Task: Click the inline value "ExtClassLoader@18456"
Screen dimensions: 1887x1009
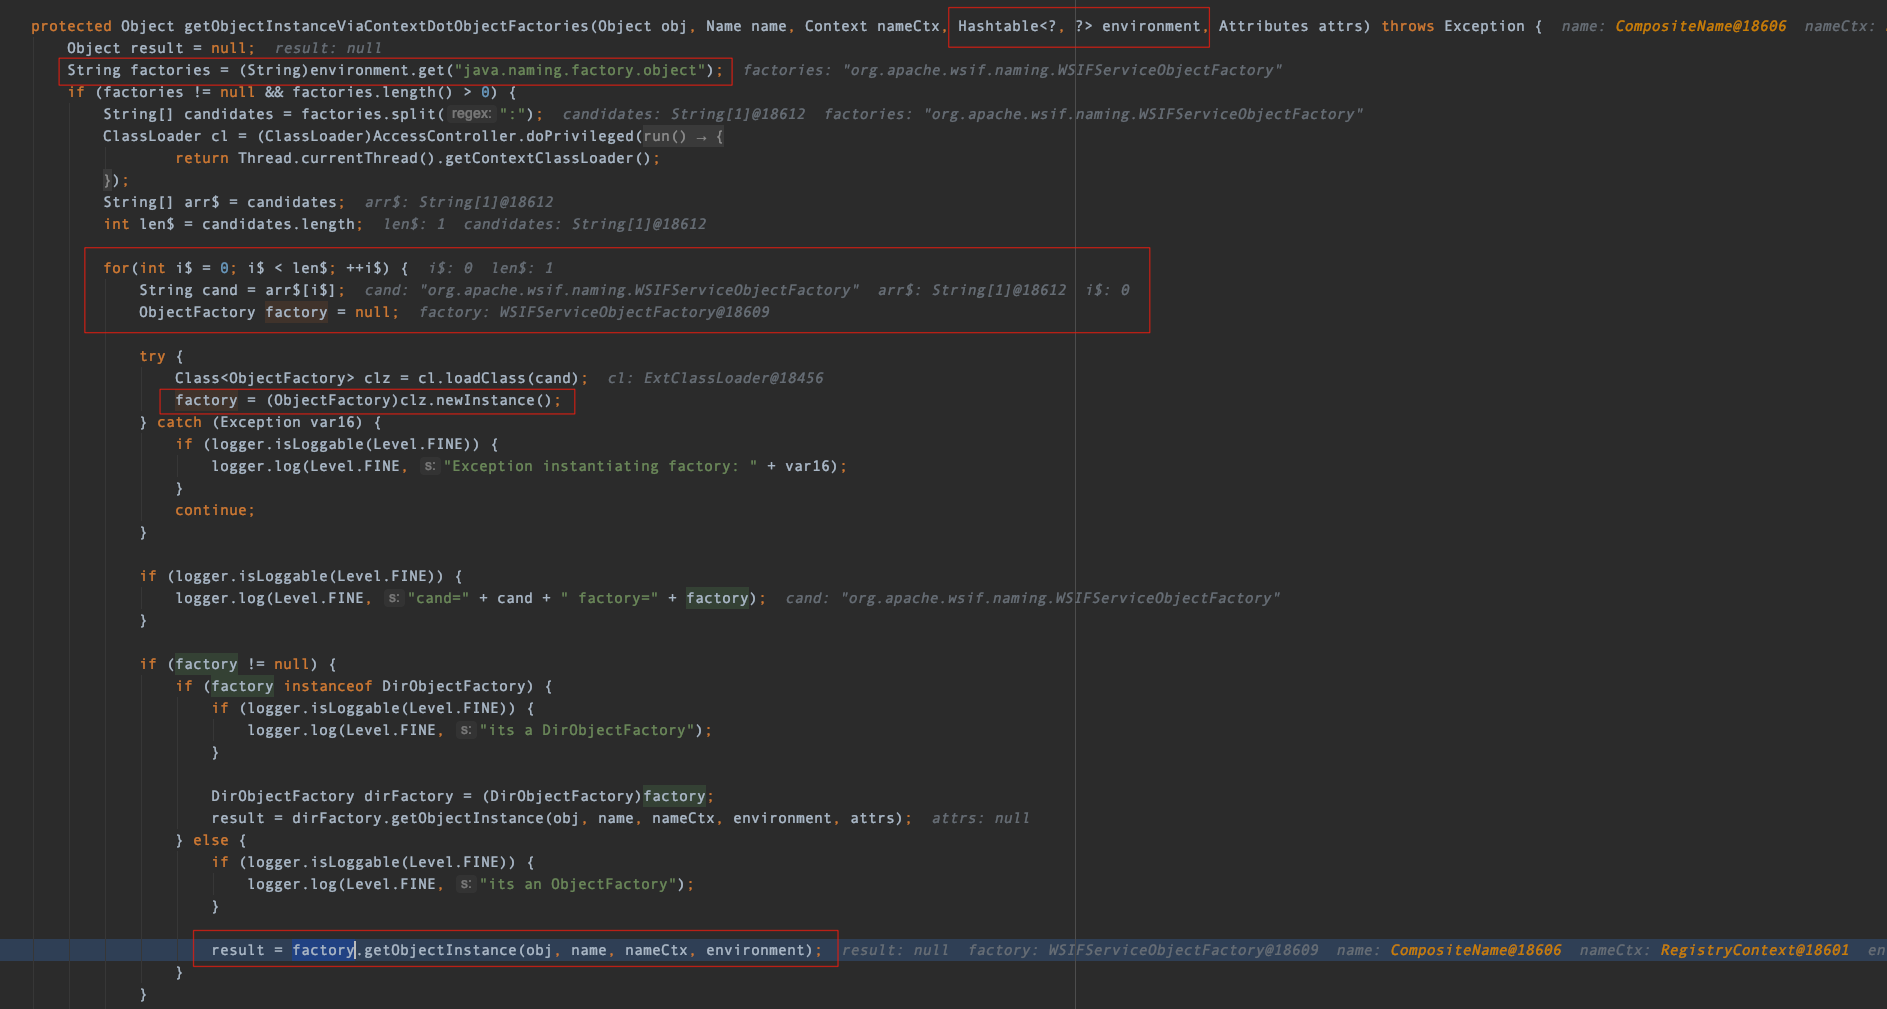Action: point(733,378)
